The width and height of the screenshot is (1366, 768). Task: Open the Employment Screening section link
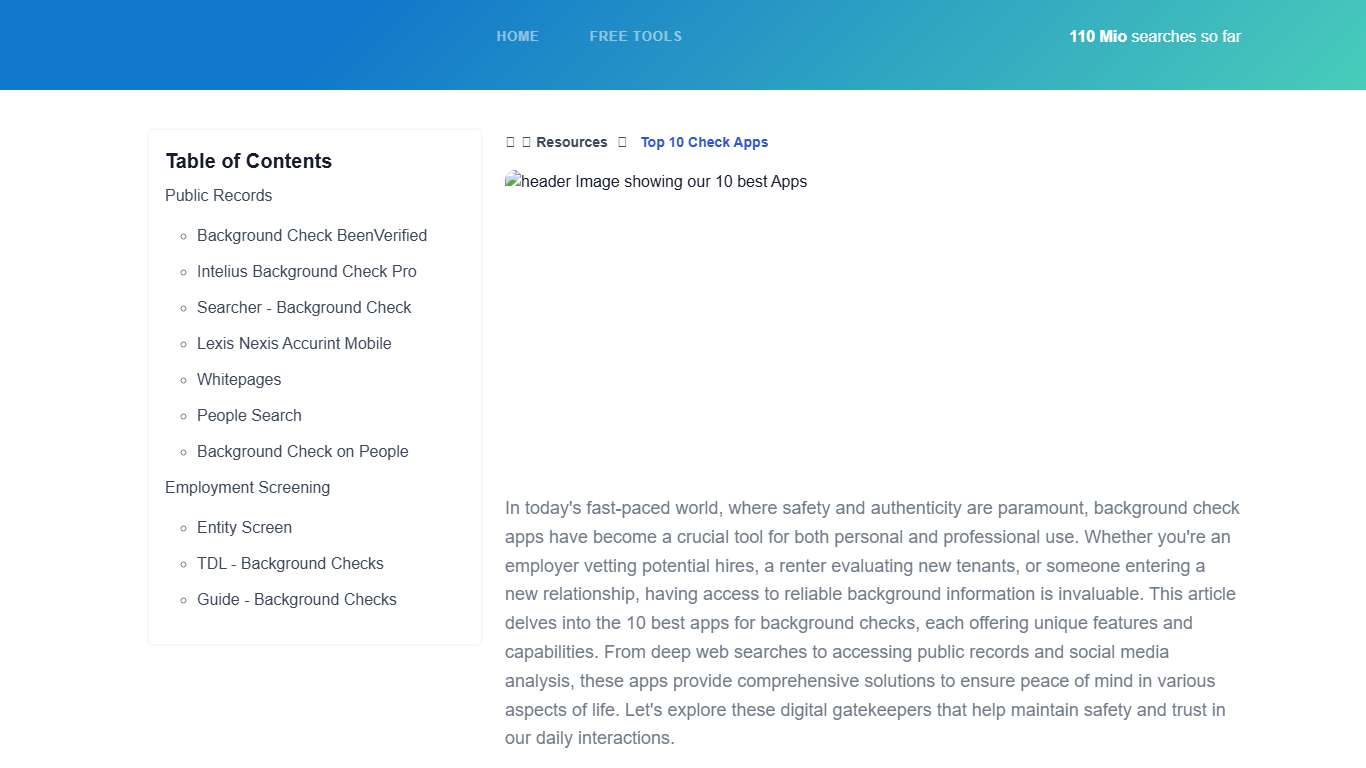[247, 487]
